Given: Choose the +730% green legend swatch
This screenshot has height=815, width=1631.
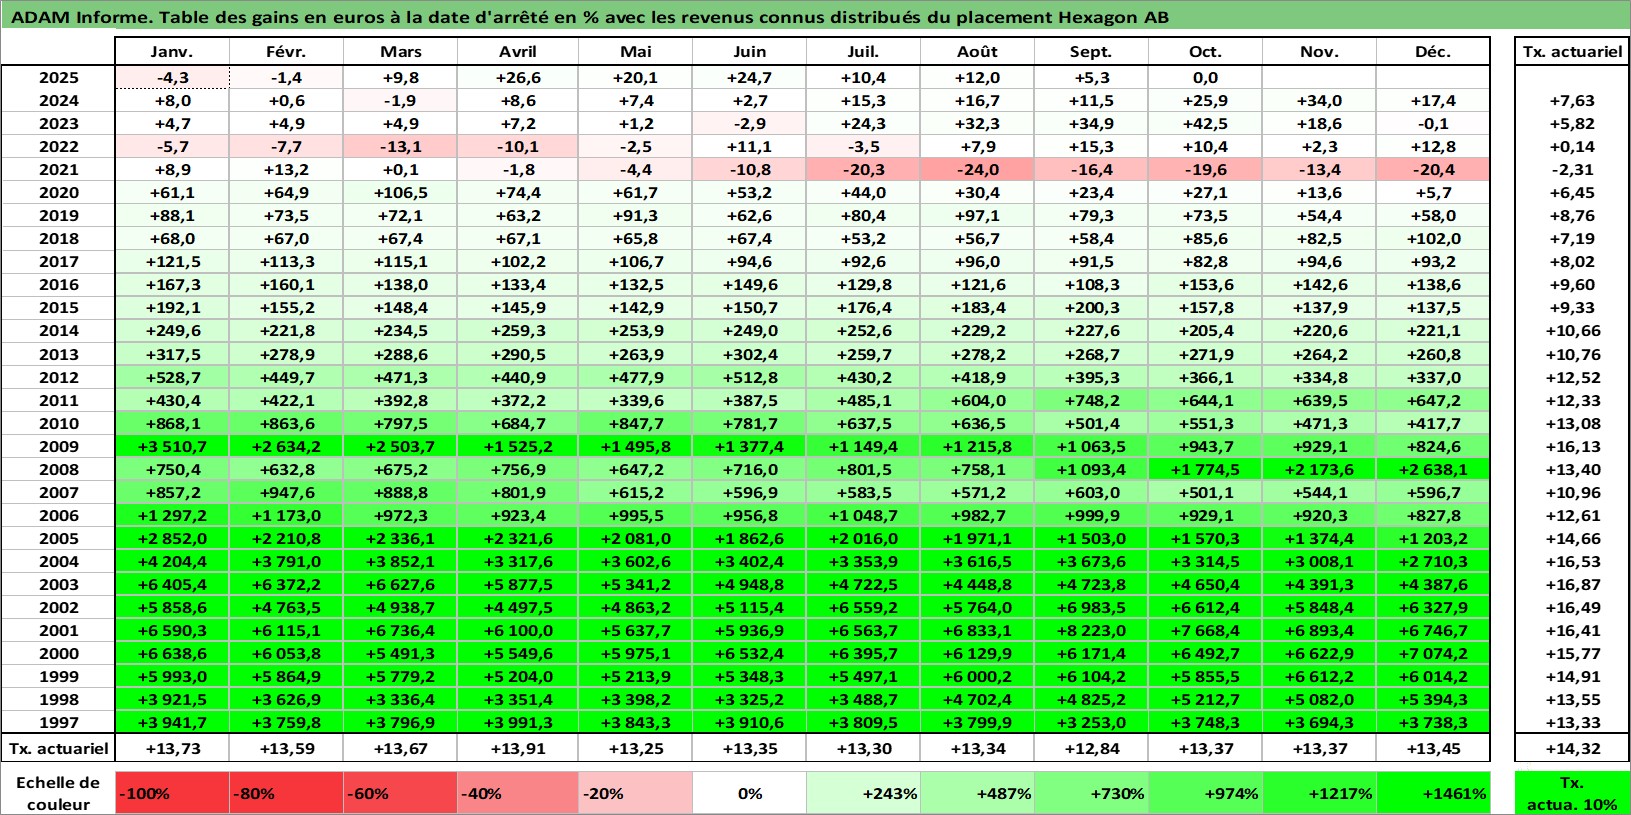Looking at the screenshot, I should coord(1092,793).
